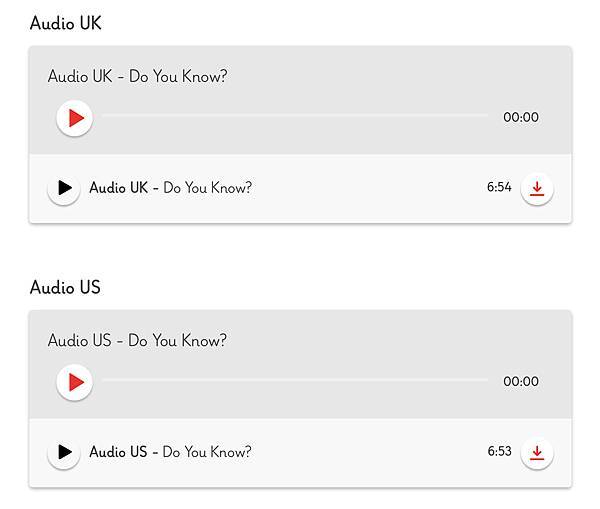The image size is (600, 509).
Task: Seek to the end of Audio US progress bar
Action: click(x=487, y=380)
